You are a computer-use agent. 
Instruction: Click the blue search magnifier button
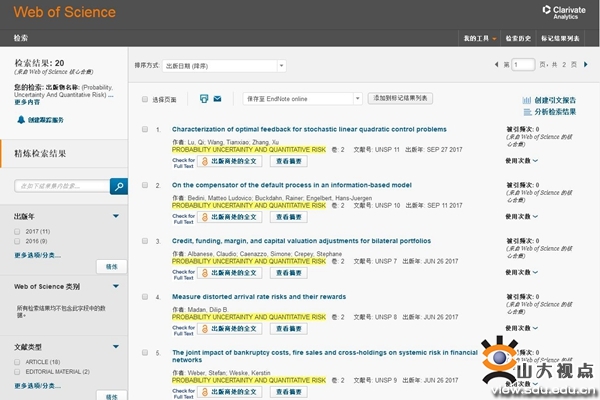click(118, 186)
